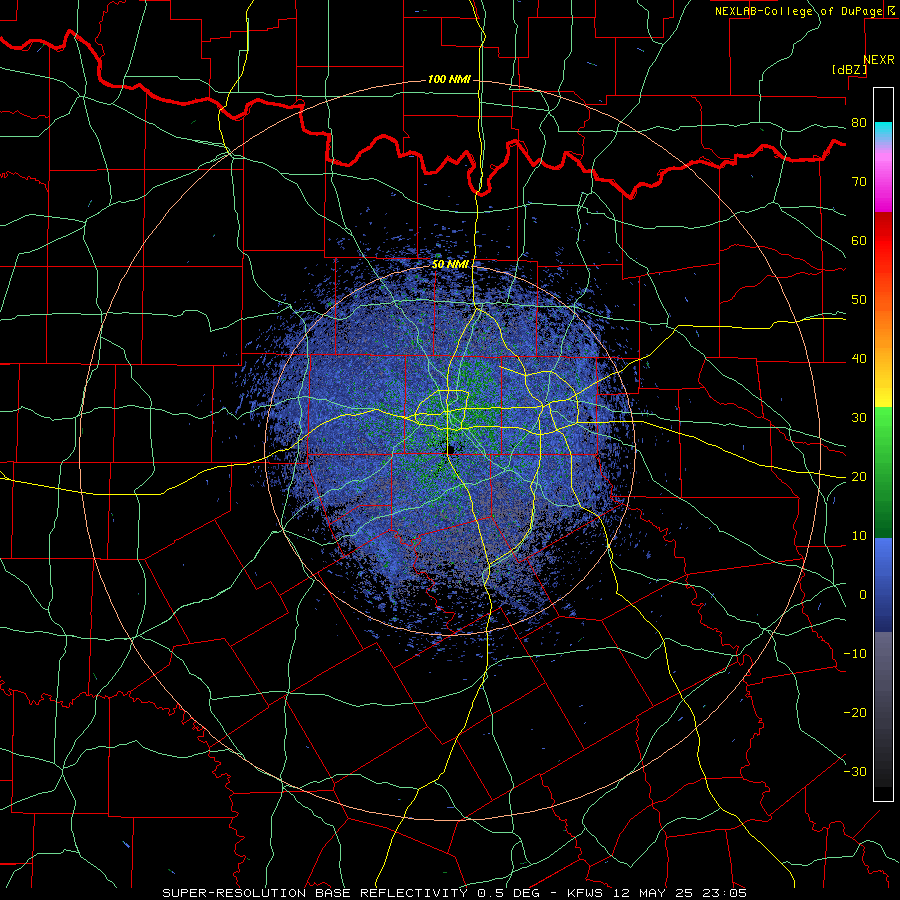This screenshot has height=900, width=900.
Task: Click the bright green segment of the color bar
Action: pyautogui.click(x=883, y=426)
